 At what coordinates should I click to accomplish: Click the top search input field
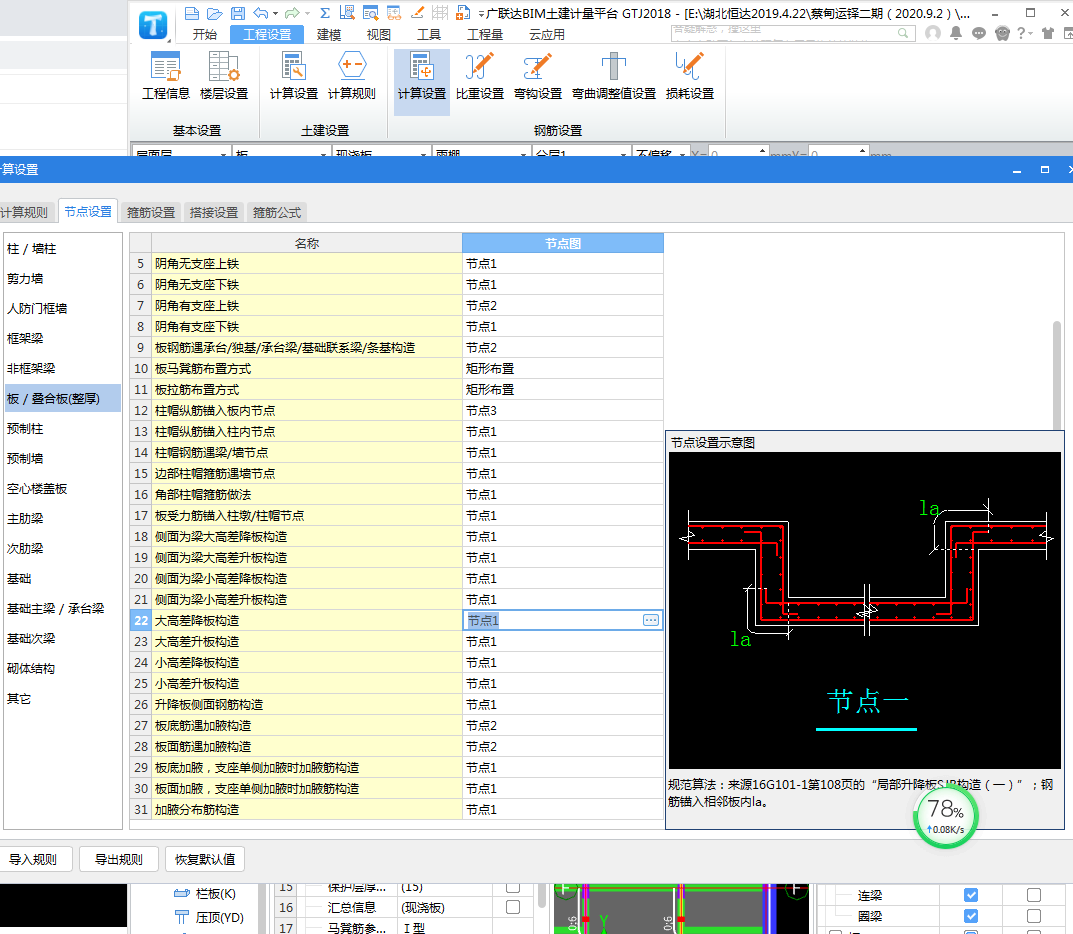click(x=784, y=33)
